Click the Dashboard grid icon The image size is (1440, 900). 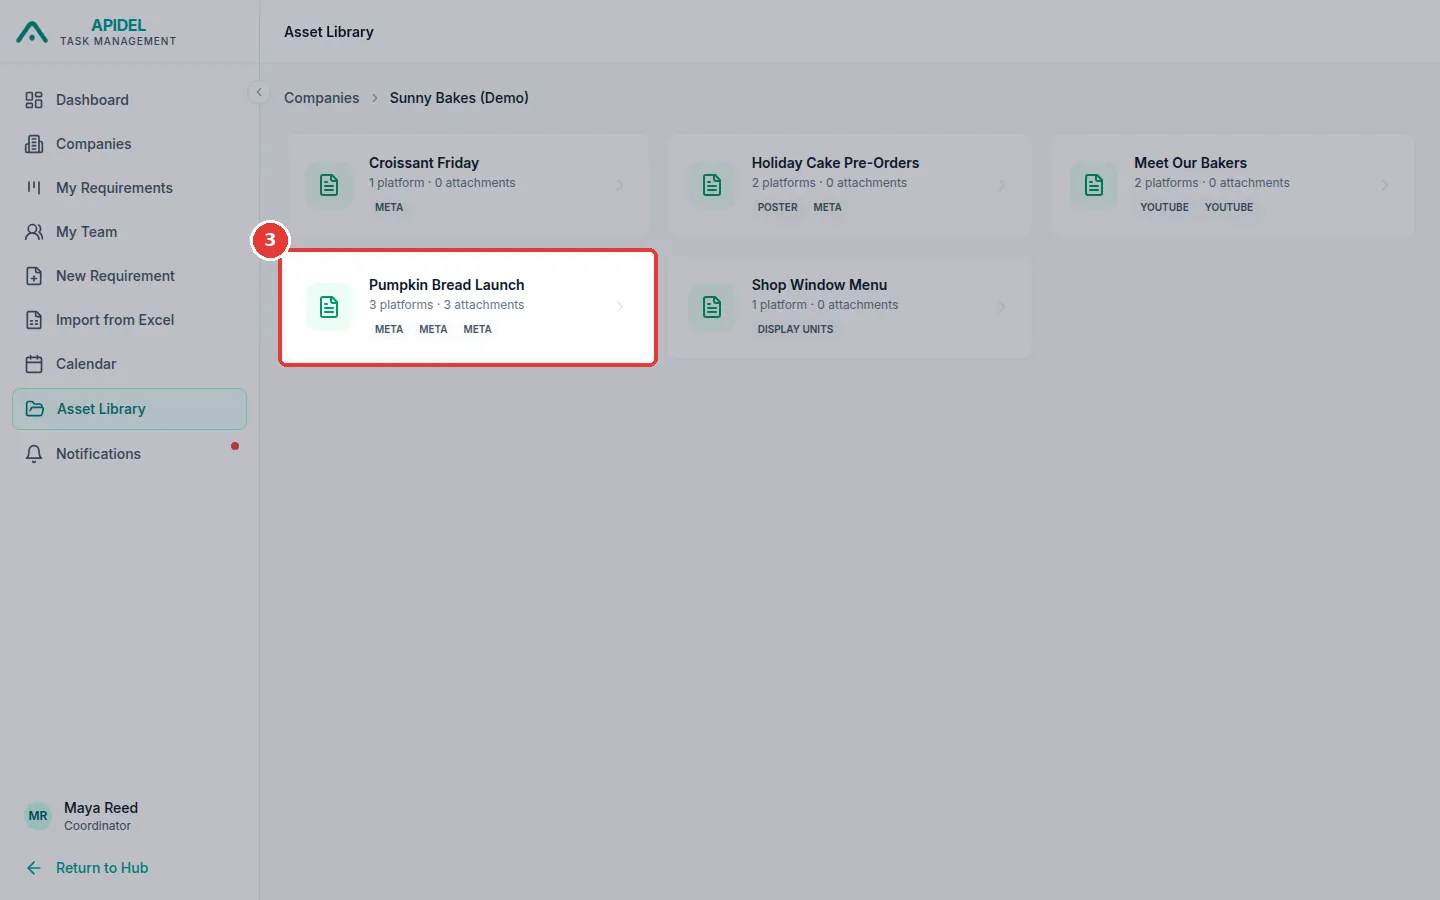click(34, 100)
